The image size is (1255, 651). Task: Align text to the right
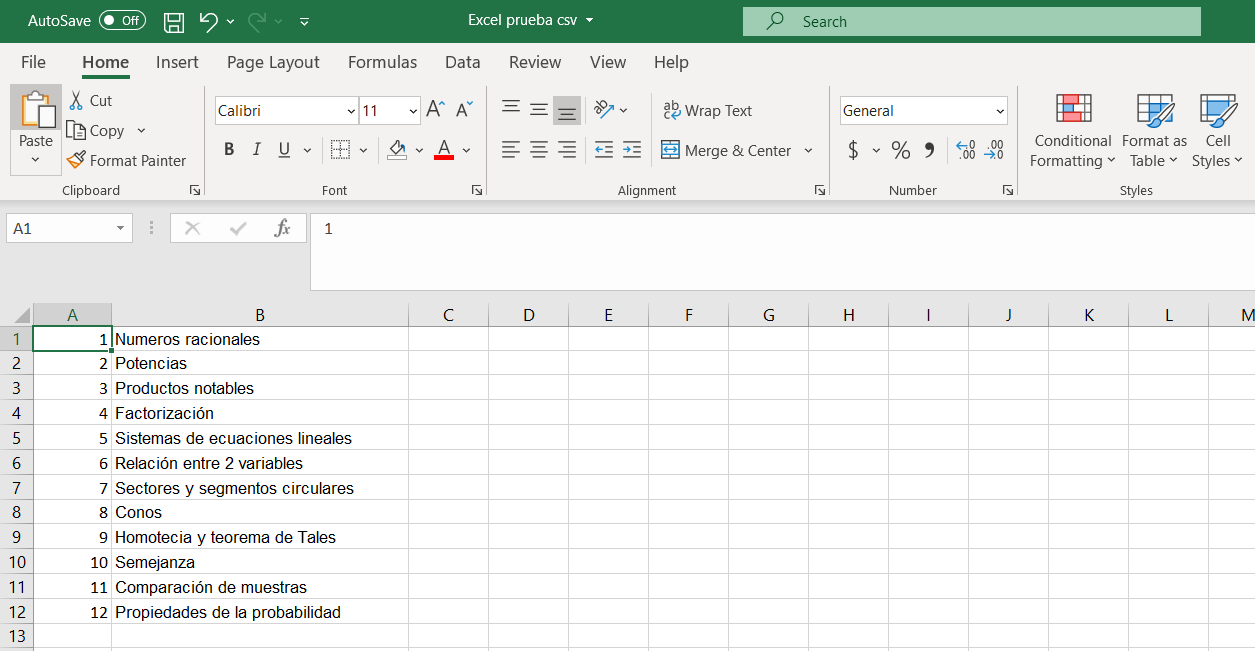(567, 150)
